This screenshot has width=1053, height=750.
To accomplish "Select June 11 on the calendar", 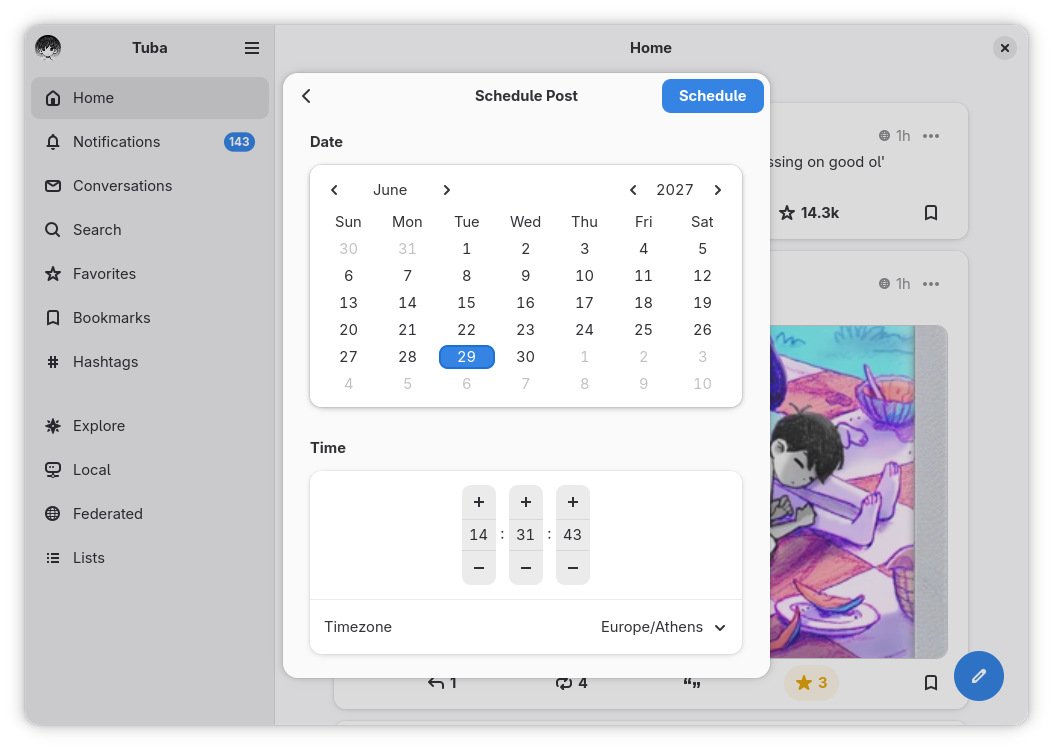I will pyautogui.click(x=643, y=276).
